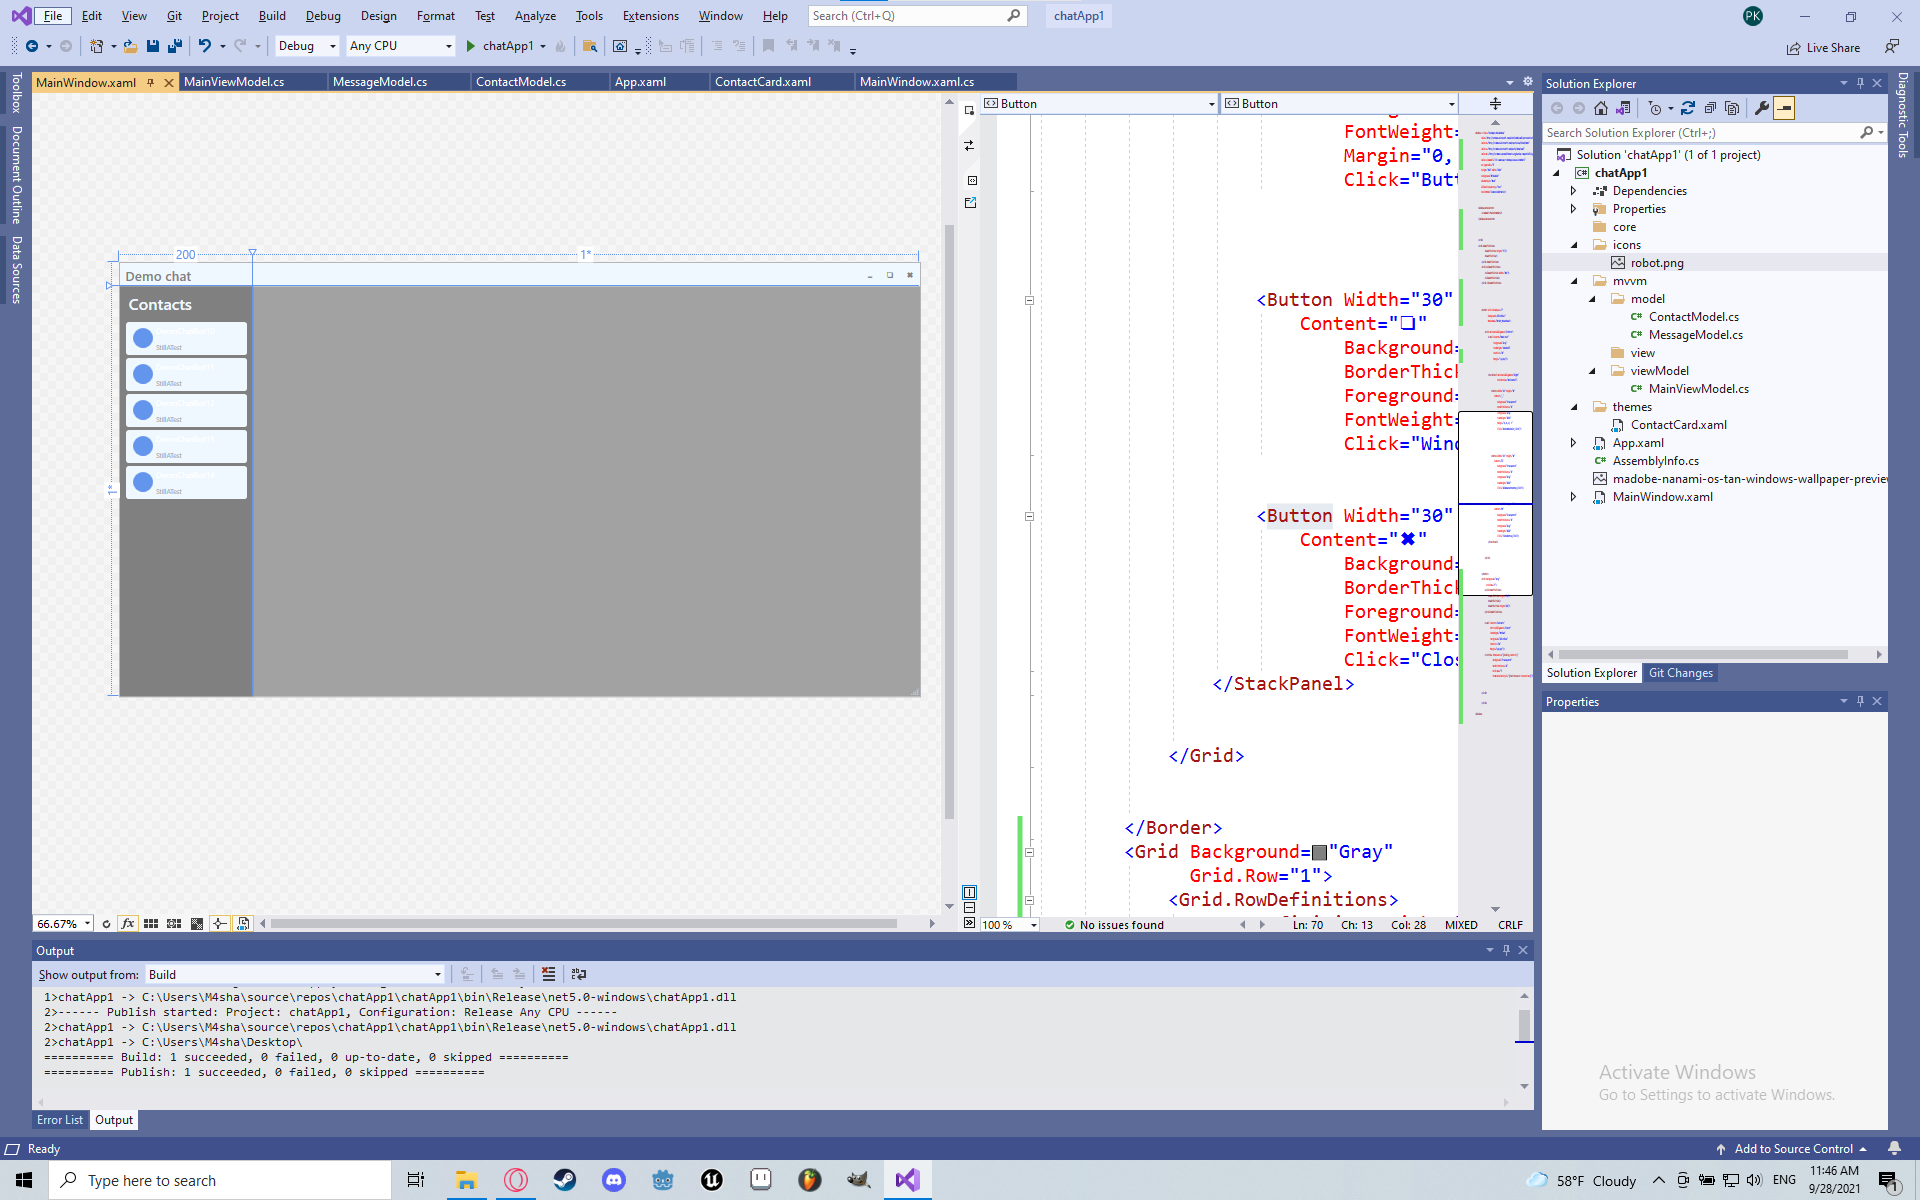Auto-hide the Properties panel via pin icon
This screenshot has height=1200, width=1920.
coord(1860,701)
